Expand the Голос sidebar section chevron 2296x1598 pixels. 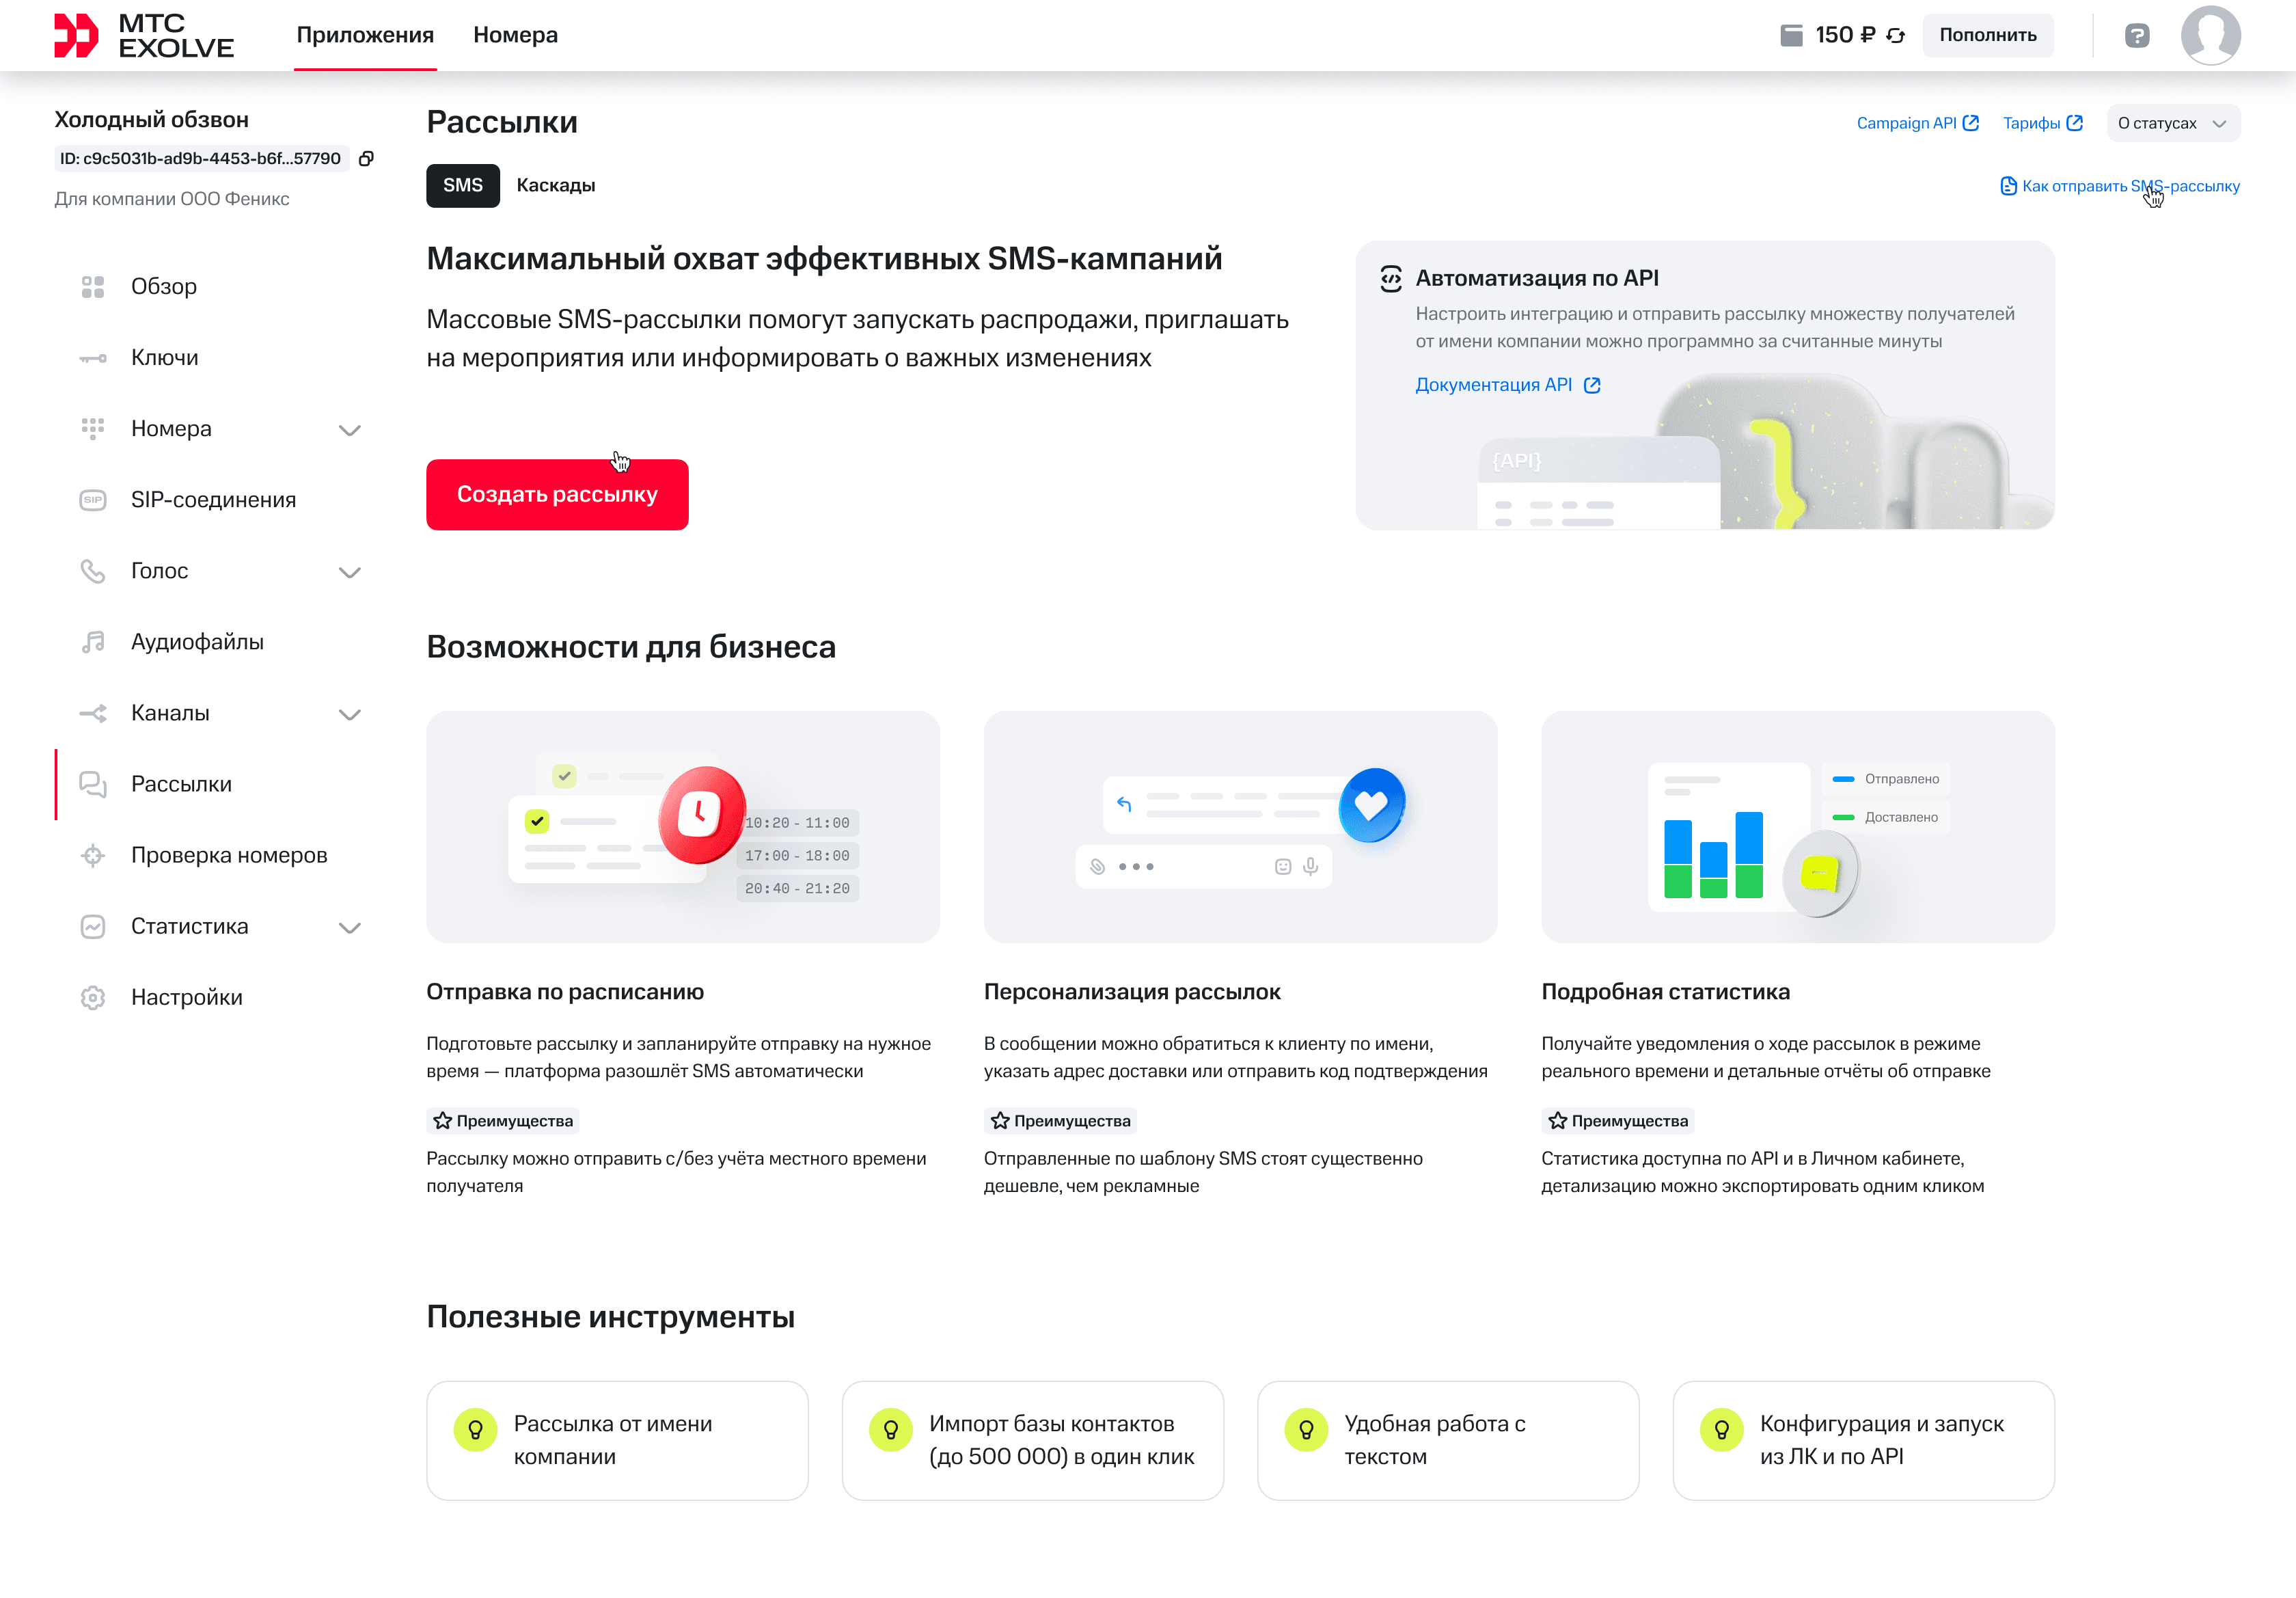tap(349, 572)
